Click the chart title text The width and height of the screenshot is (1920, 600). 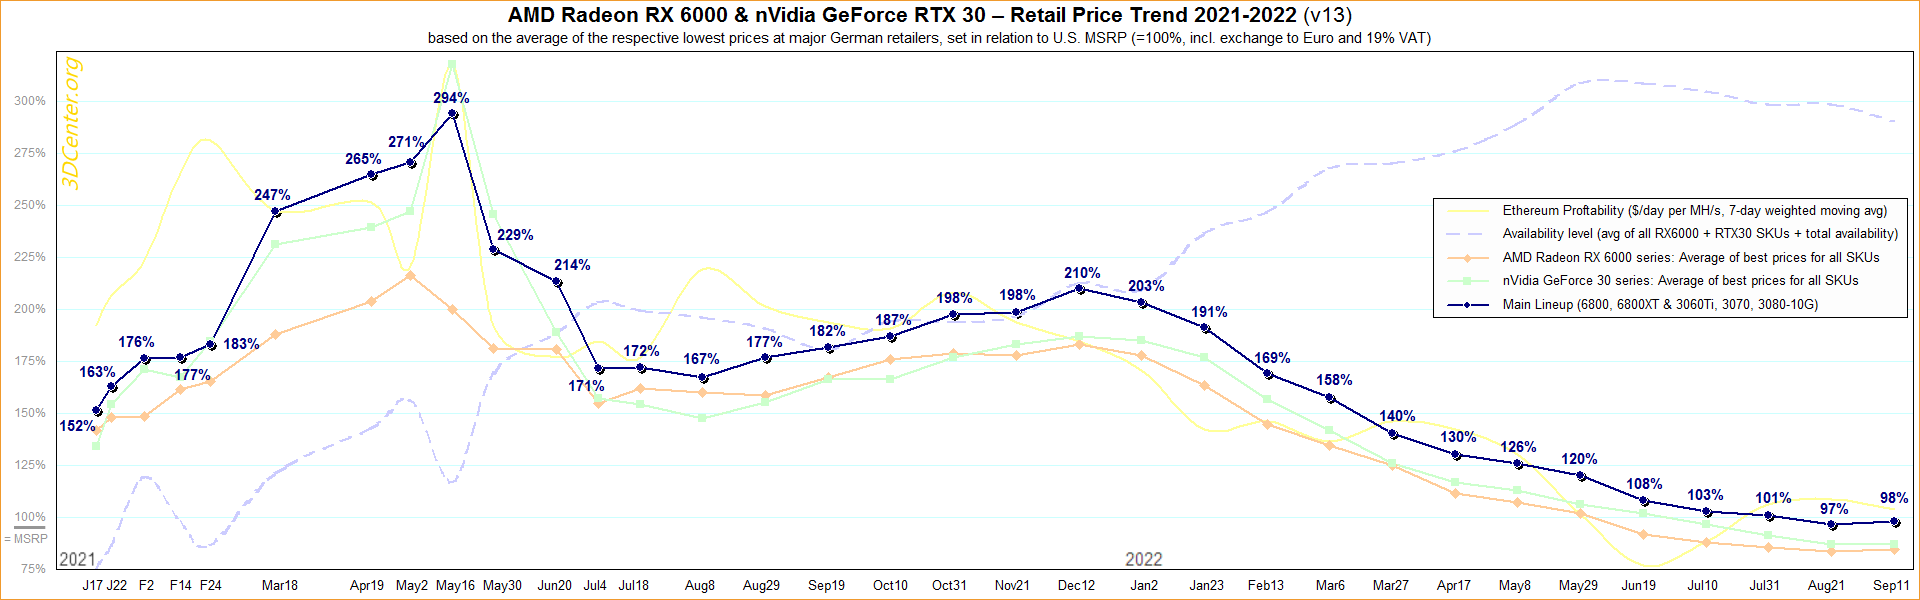click(929, 15)
